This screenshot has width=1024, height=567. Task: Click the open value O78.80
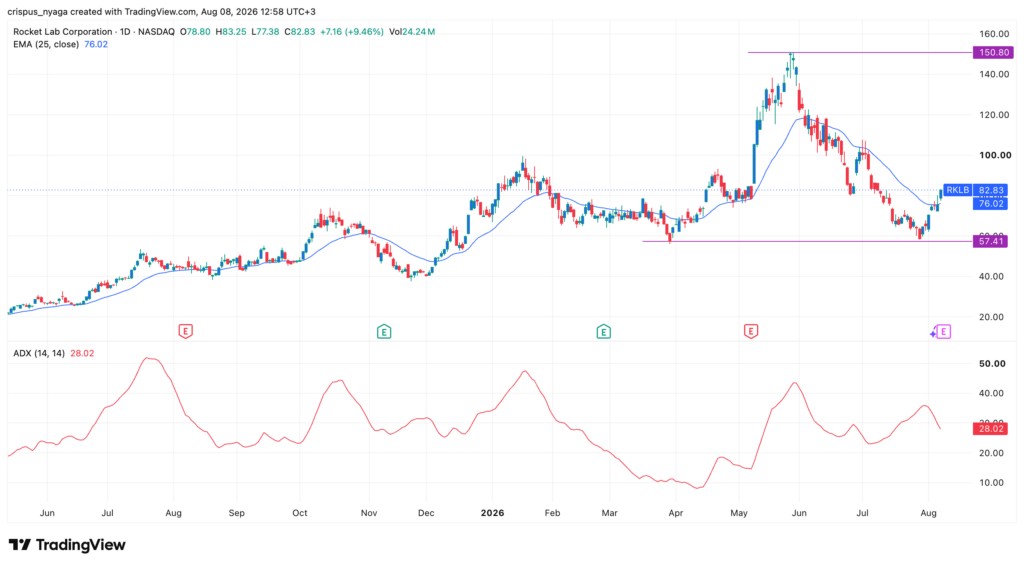[195, 31]
